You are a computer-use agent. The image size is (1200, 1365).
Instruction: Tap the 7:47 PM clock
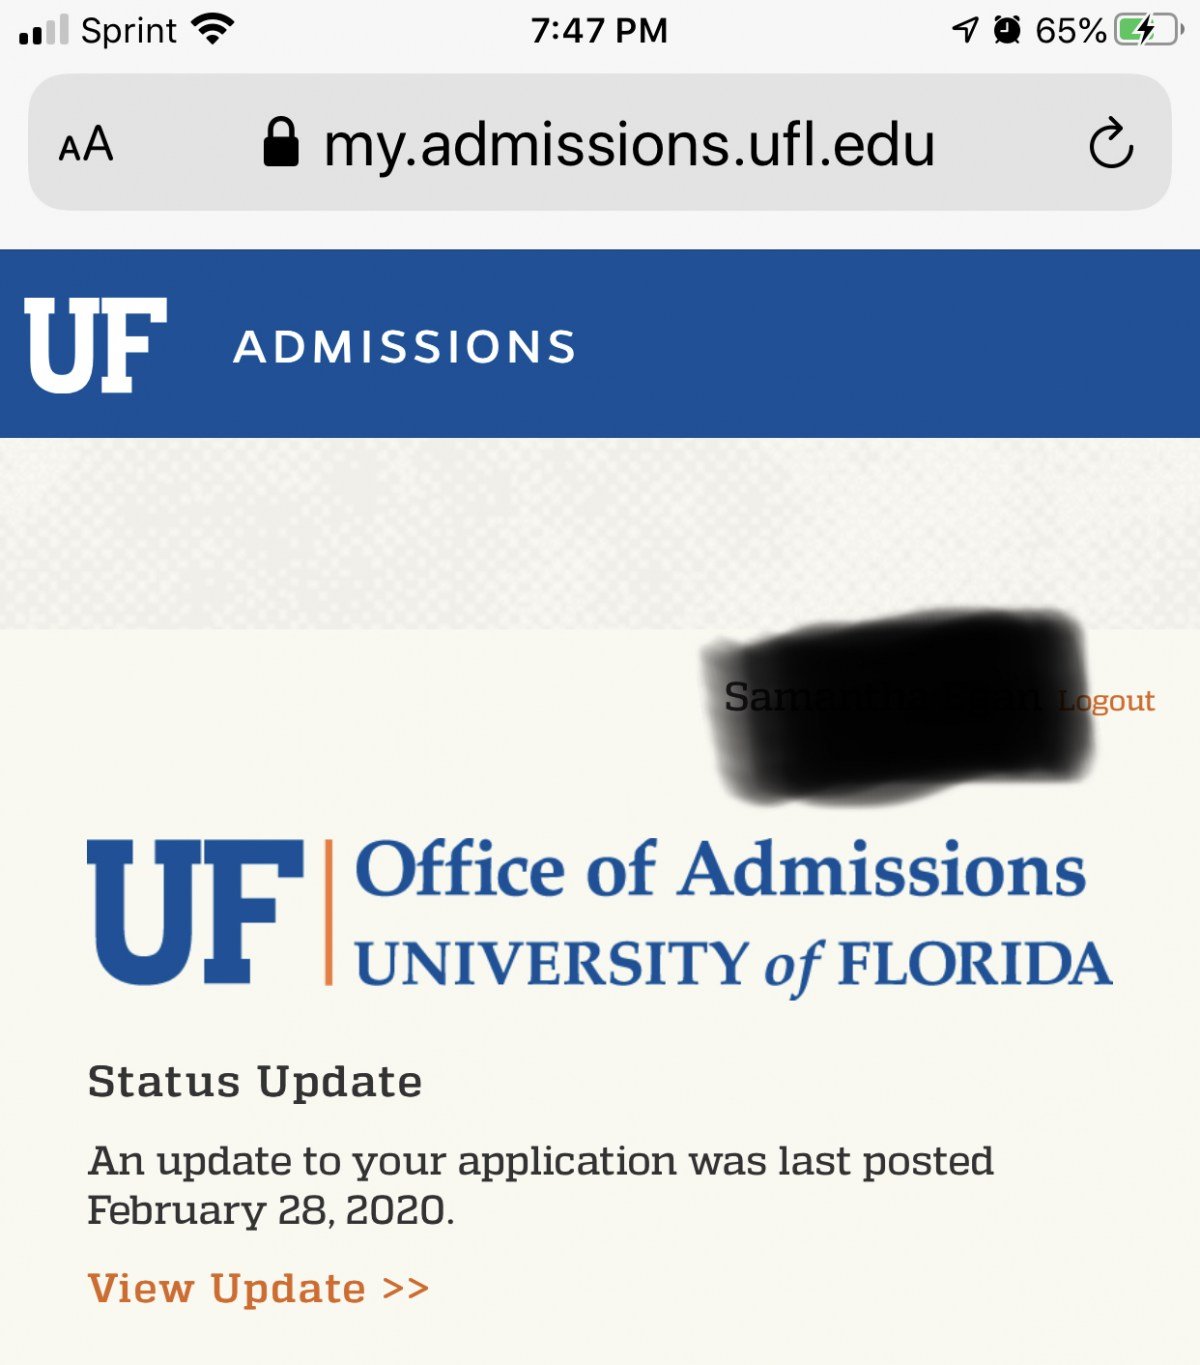click(x=599, y=30)
